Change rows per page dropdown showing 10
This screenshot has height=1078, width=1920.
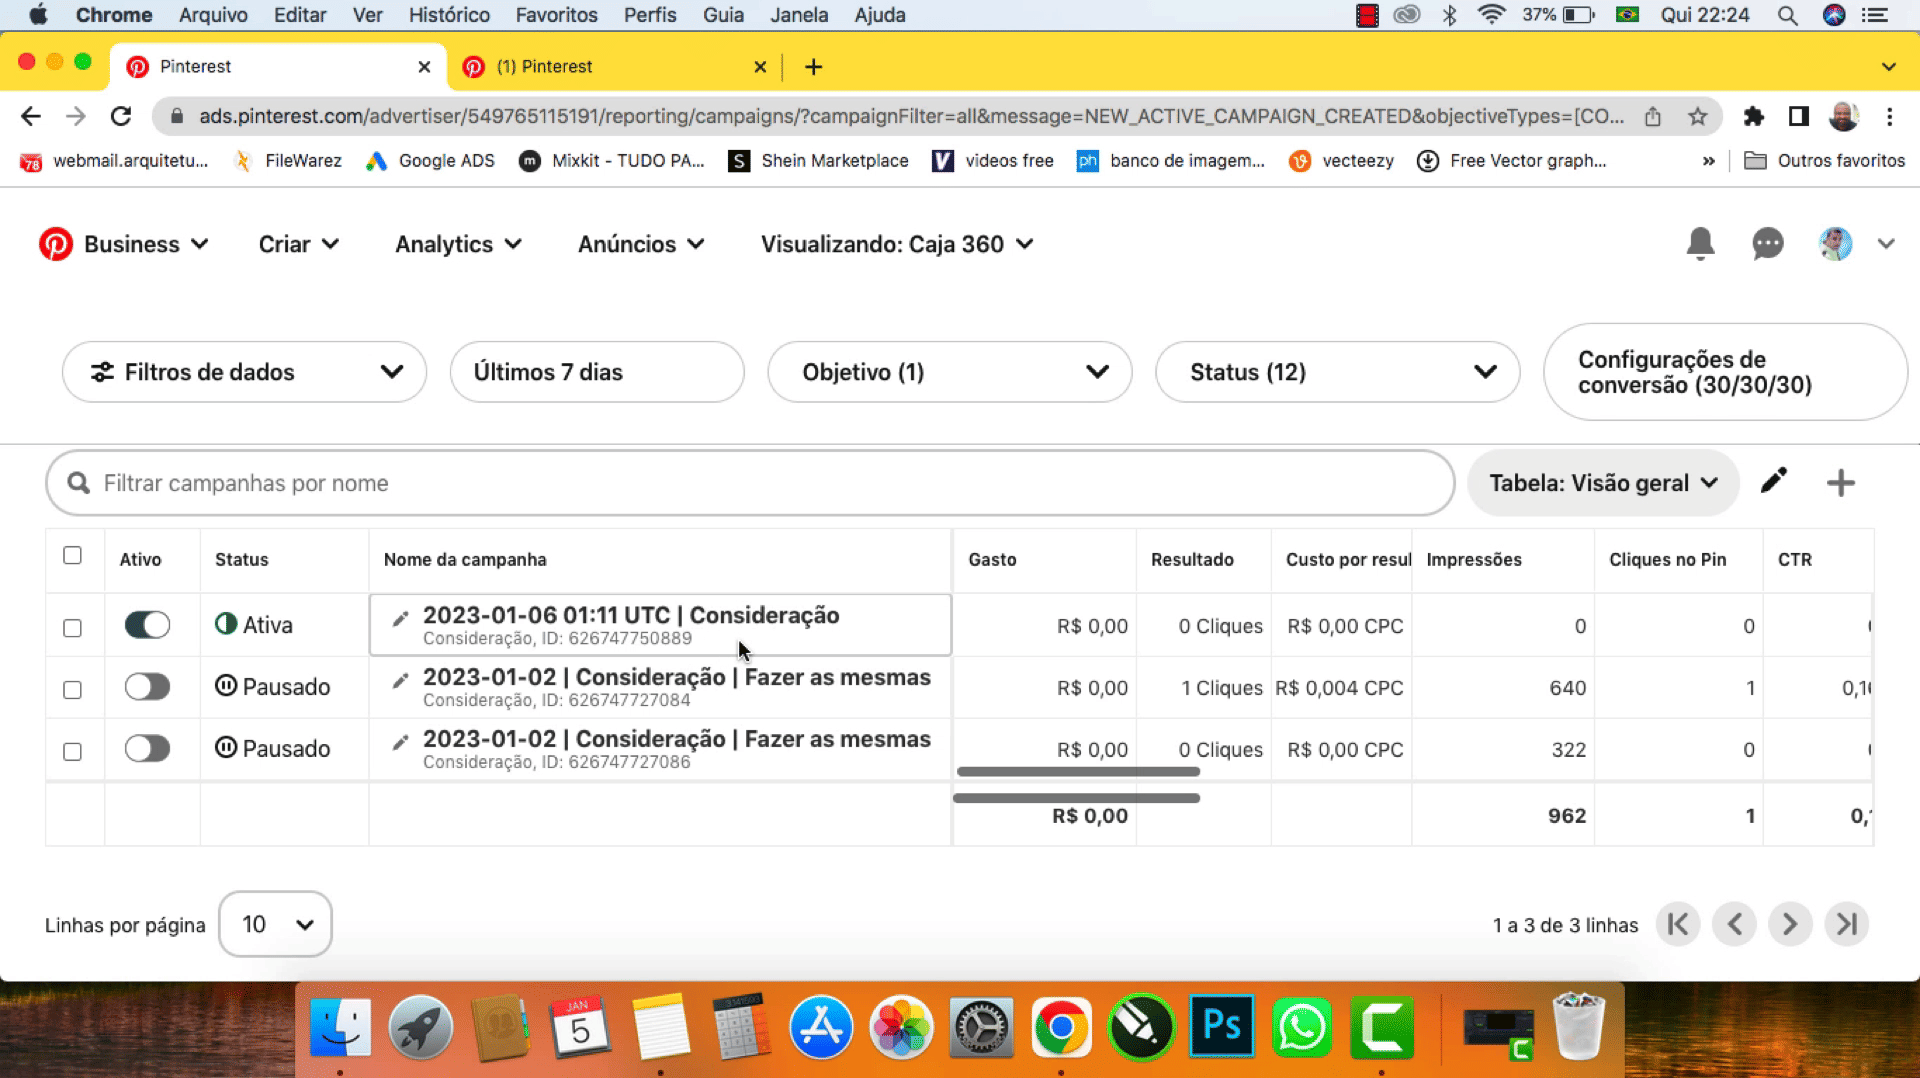tap(275, 924)
